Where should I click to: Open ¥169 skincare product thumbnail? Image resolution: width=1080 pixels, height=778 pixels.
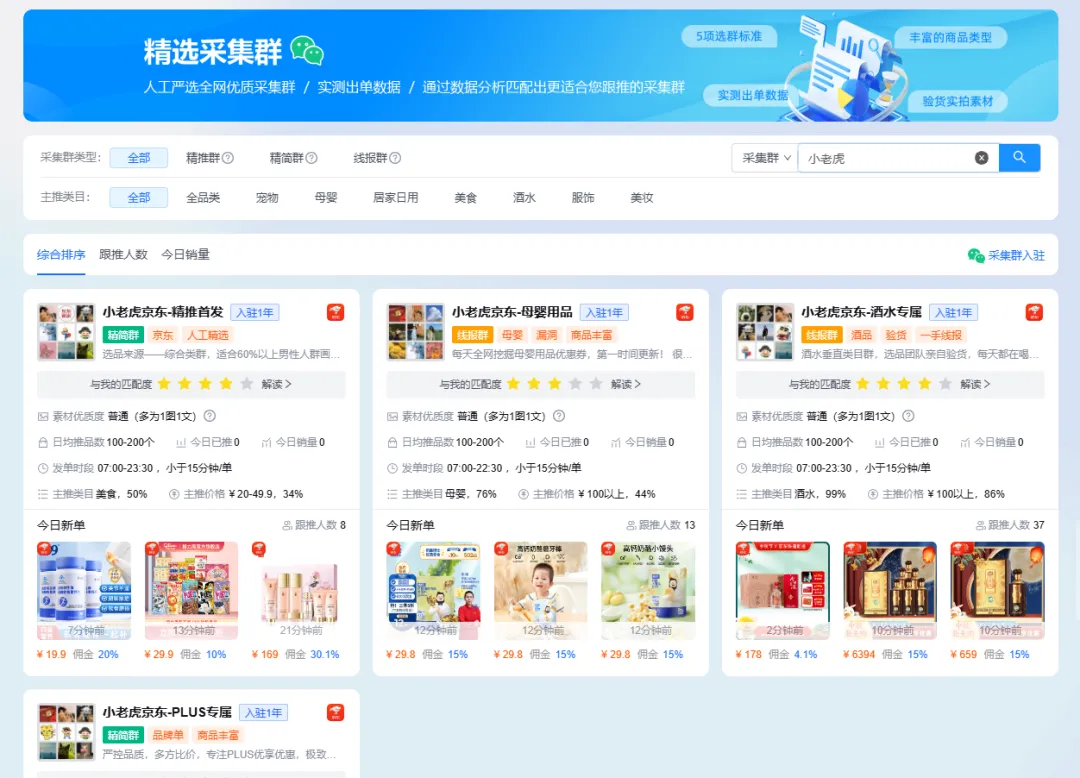pos(299,591)
